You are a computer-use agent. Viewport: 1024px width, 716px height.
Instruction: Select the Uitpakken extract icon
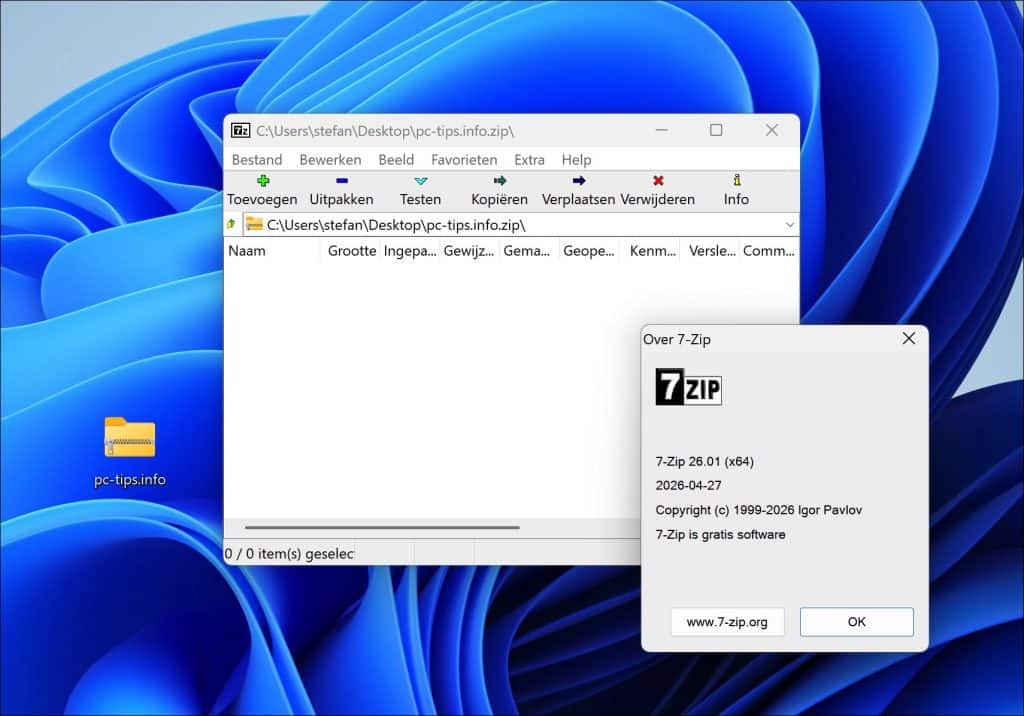(x=341, y=181)
